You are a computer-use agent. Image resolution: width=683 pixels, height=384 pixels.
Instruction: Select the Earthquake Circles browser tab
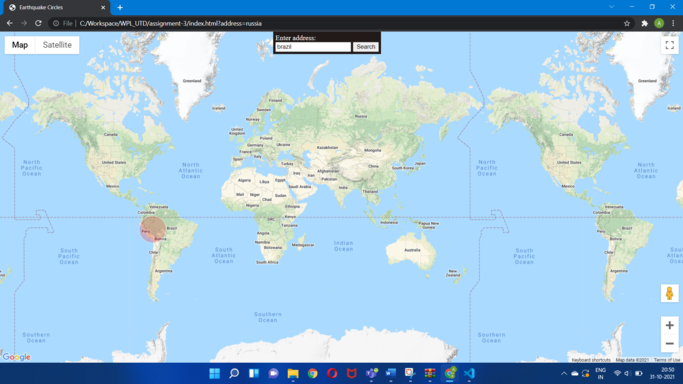[x=56, y=7]
